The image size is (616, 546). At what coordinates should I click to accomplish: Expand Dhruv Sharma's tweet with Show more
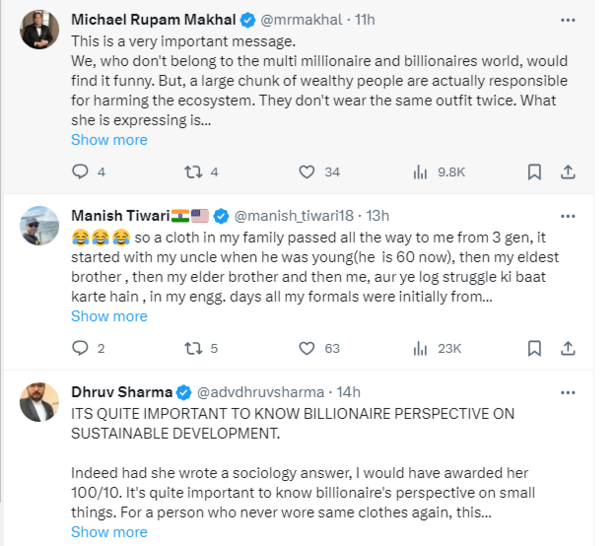tap(109, 532)
